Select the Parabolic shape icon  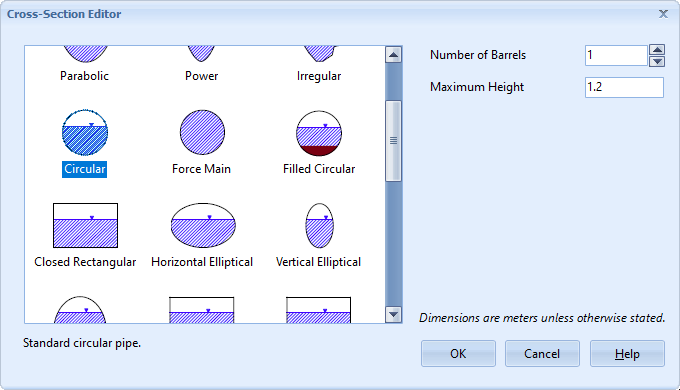pos(85,54)
